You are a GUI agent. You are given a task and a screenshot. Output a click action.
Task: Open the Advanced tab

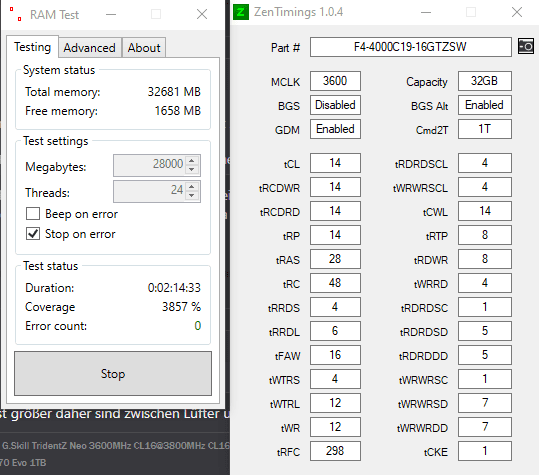tap(89, 48)
